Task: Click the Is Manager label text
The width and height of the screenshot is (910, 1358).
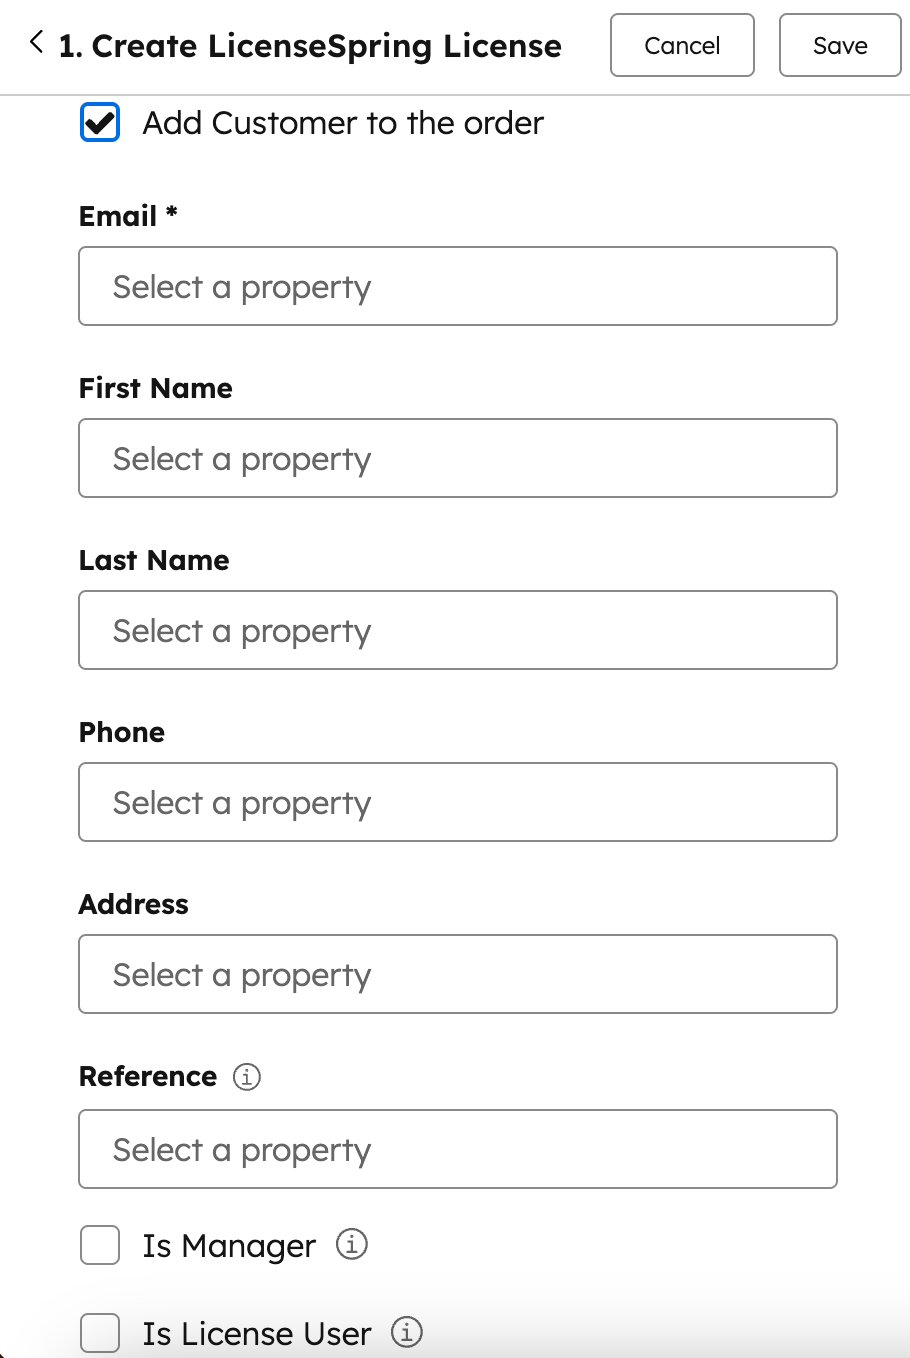Action: tap(229, 1246)
